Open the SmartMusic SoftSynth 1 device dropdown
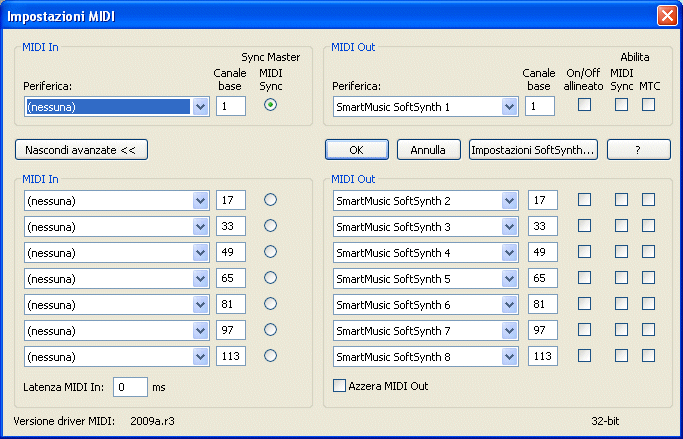The image size is (683, 439). (426, 107)
